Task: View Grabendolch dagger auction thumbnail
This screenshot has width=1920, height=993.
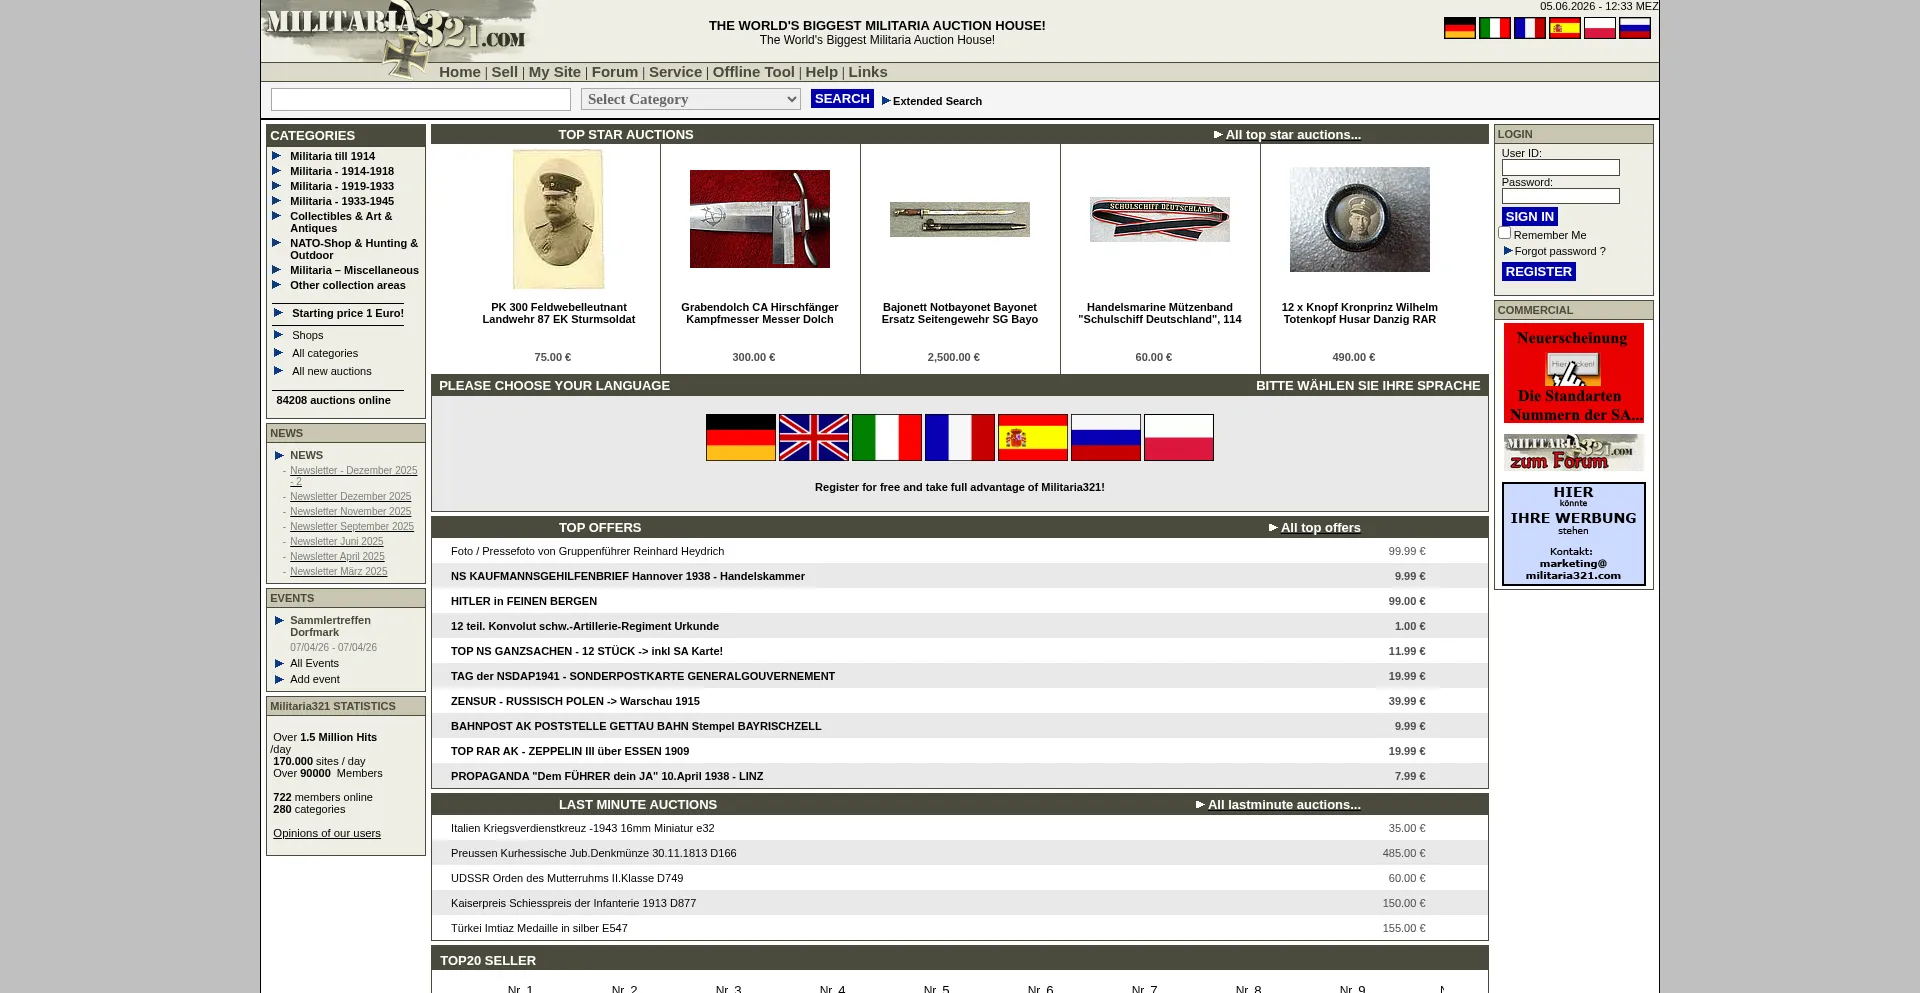Action: click(759, 219)
